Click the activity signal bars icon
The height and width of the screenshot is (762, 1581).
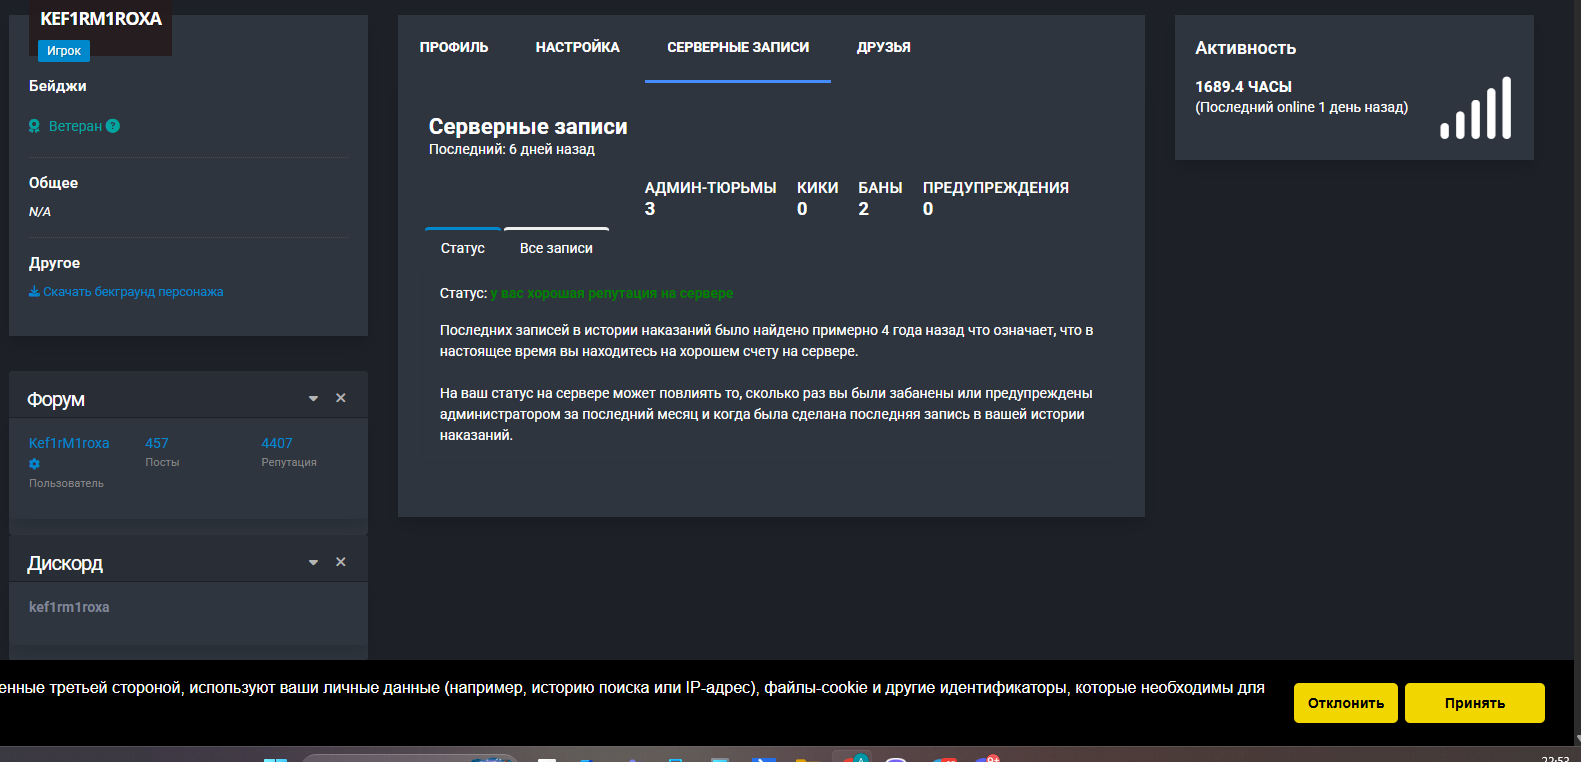click(1475, 108)
